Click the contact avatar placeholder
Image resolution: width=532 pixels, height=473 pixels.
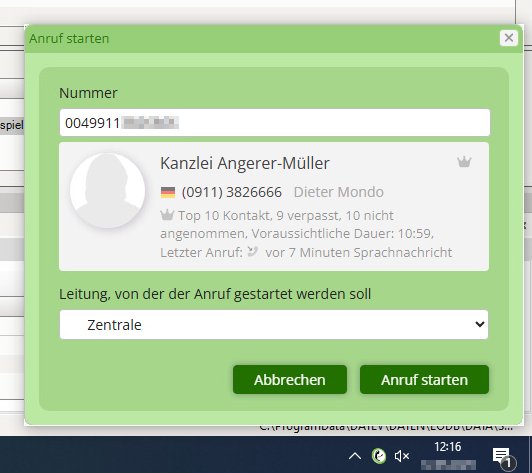pos(108,190)
